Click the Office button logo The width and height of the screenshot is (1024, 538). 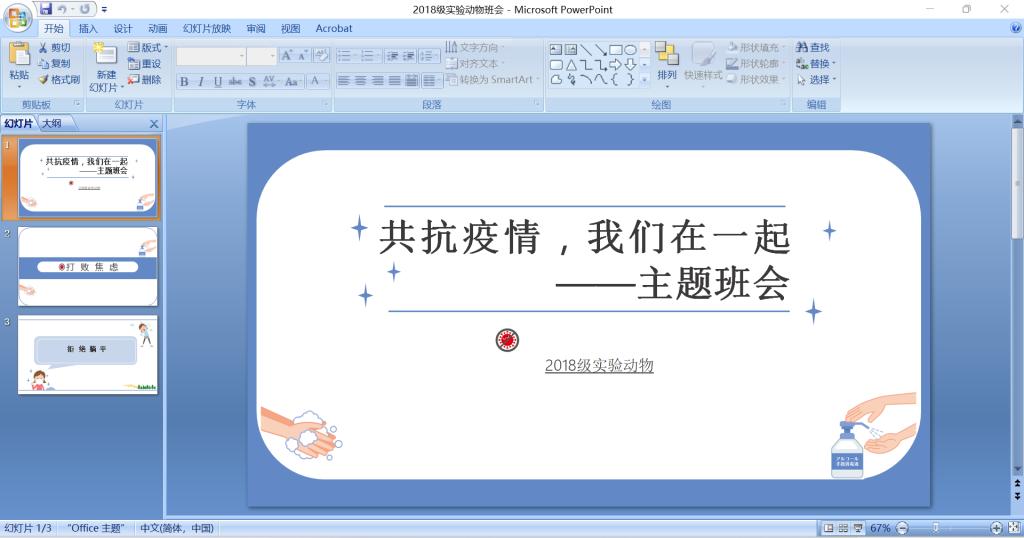[x=18, y=18]
